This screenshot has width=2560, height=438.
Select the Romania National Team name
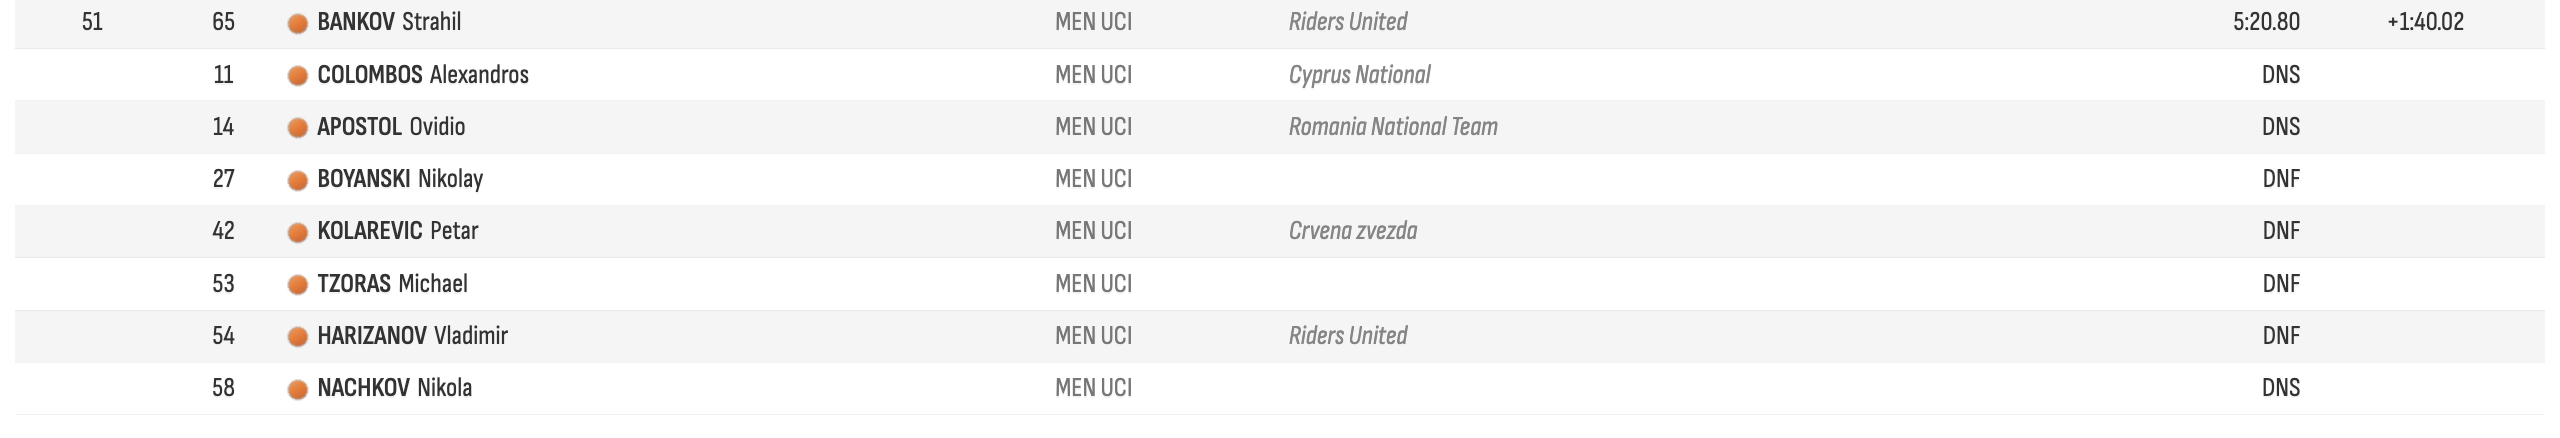pos(1393,127)
